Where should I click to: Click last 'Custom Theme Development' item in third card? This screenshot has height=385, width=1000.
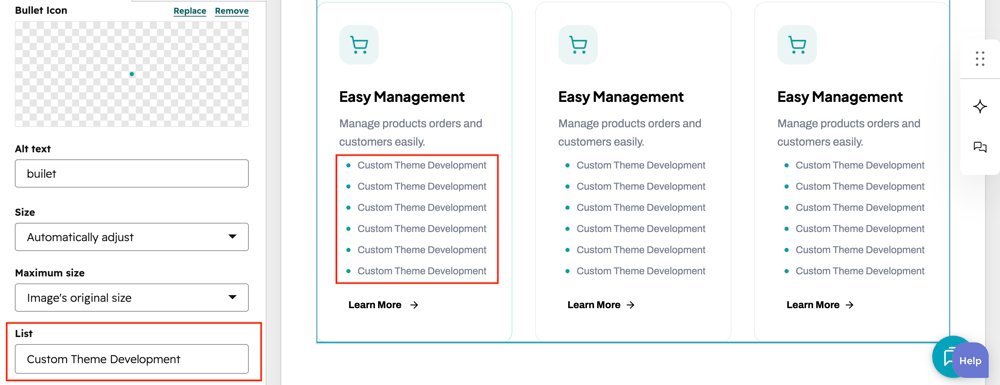[x=860, y=271]
